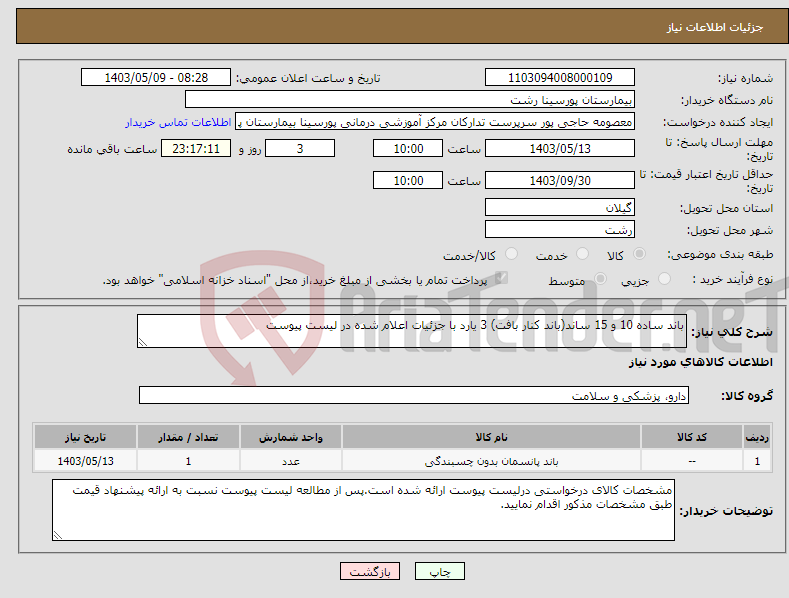Select the کالا radio button

pos(640,254)
